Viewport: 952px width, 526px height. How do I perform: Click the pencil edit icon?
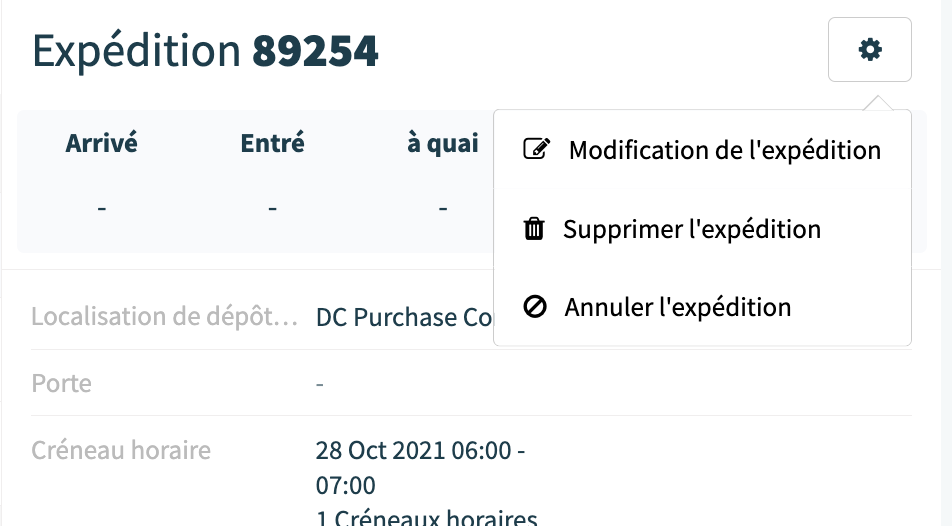(537, 149)
